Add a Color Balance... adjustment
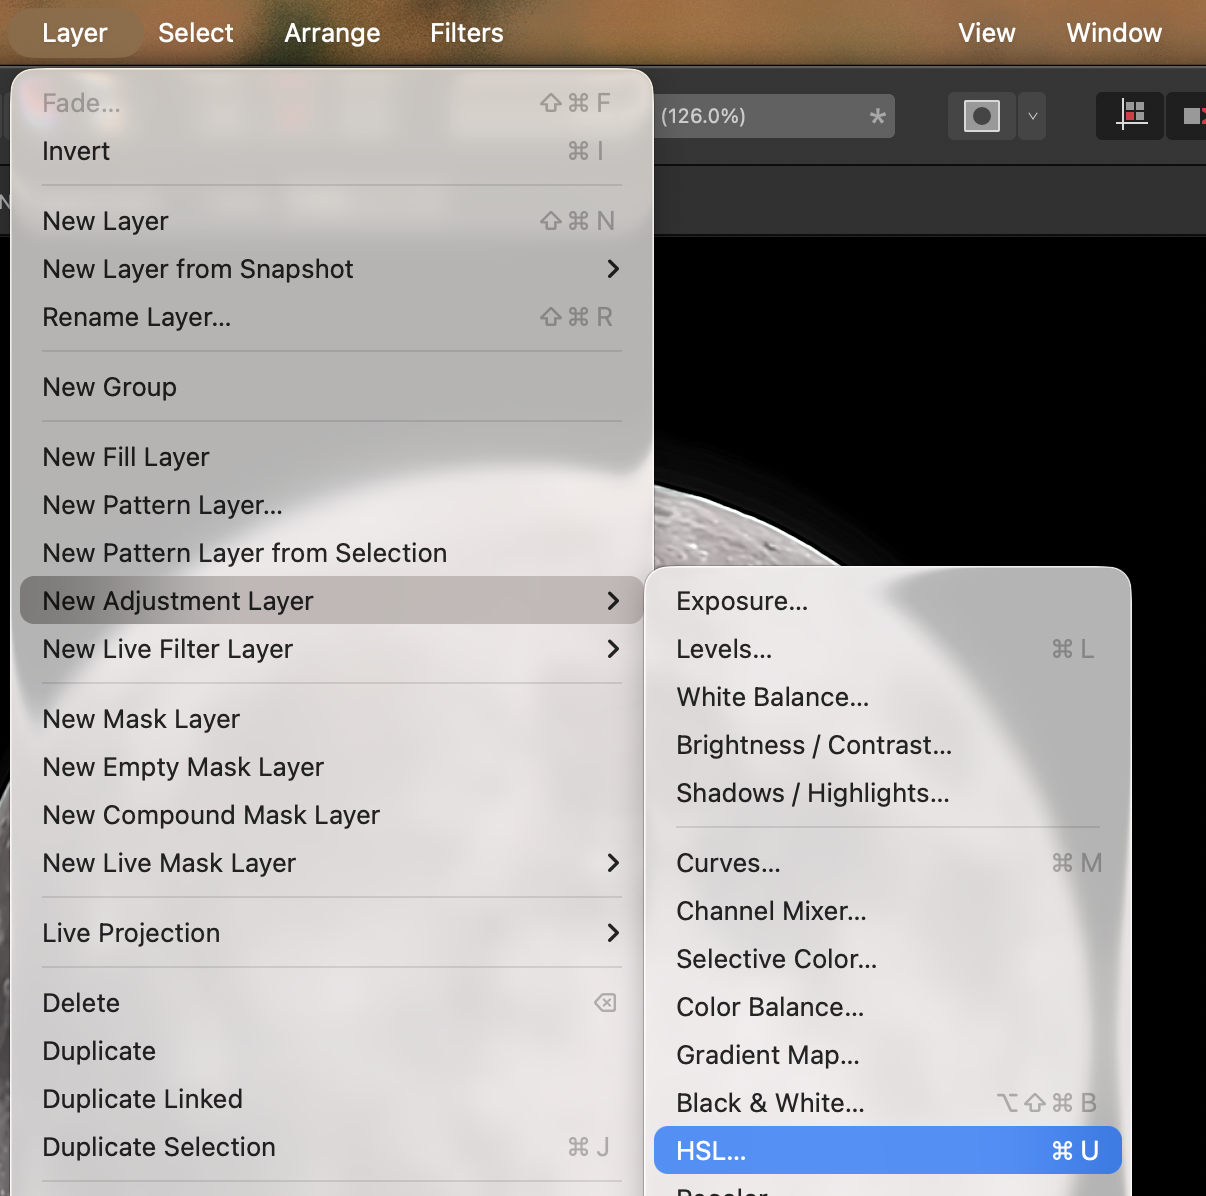Screen dimensions: 1206x1196 coord(888,1007)
